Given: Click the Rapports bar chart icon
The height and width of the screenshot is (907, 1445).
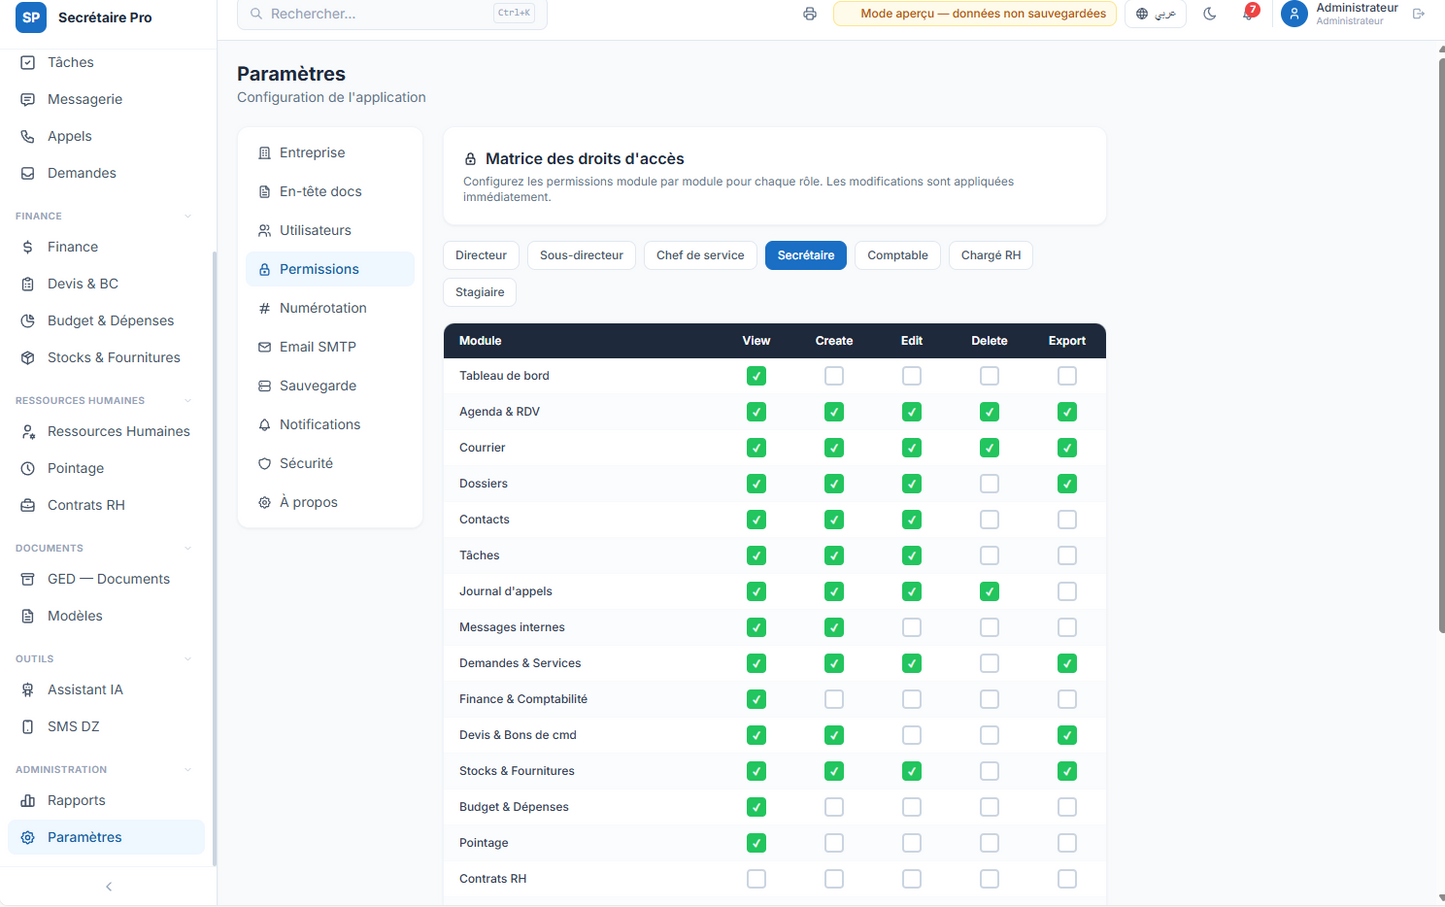Looking at the screenshot, I should point(28,801).
